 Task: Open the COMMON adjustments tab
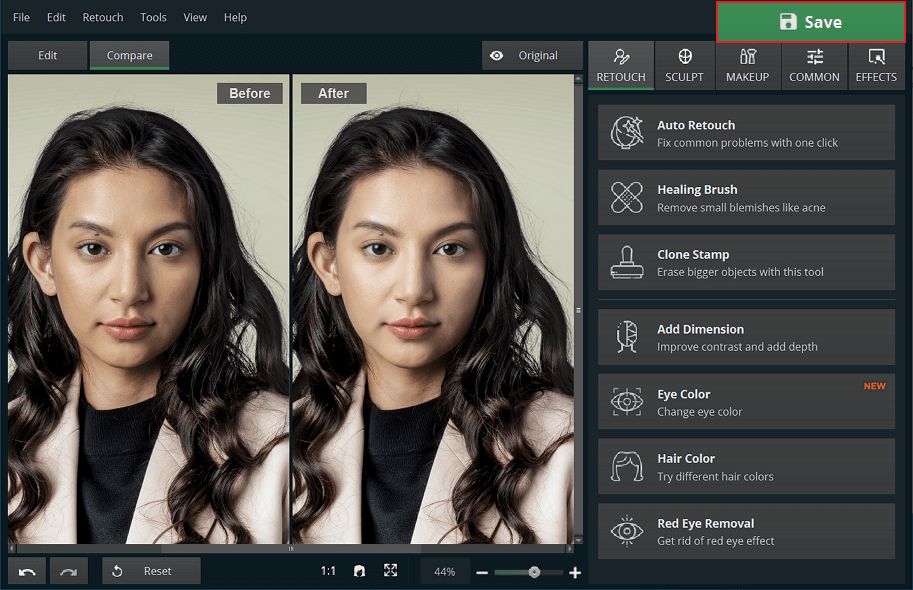813,65
